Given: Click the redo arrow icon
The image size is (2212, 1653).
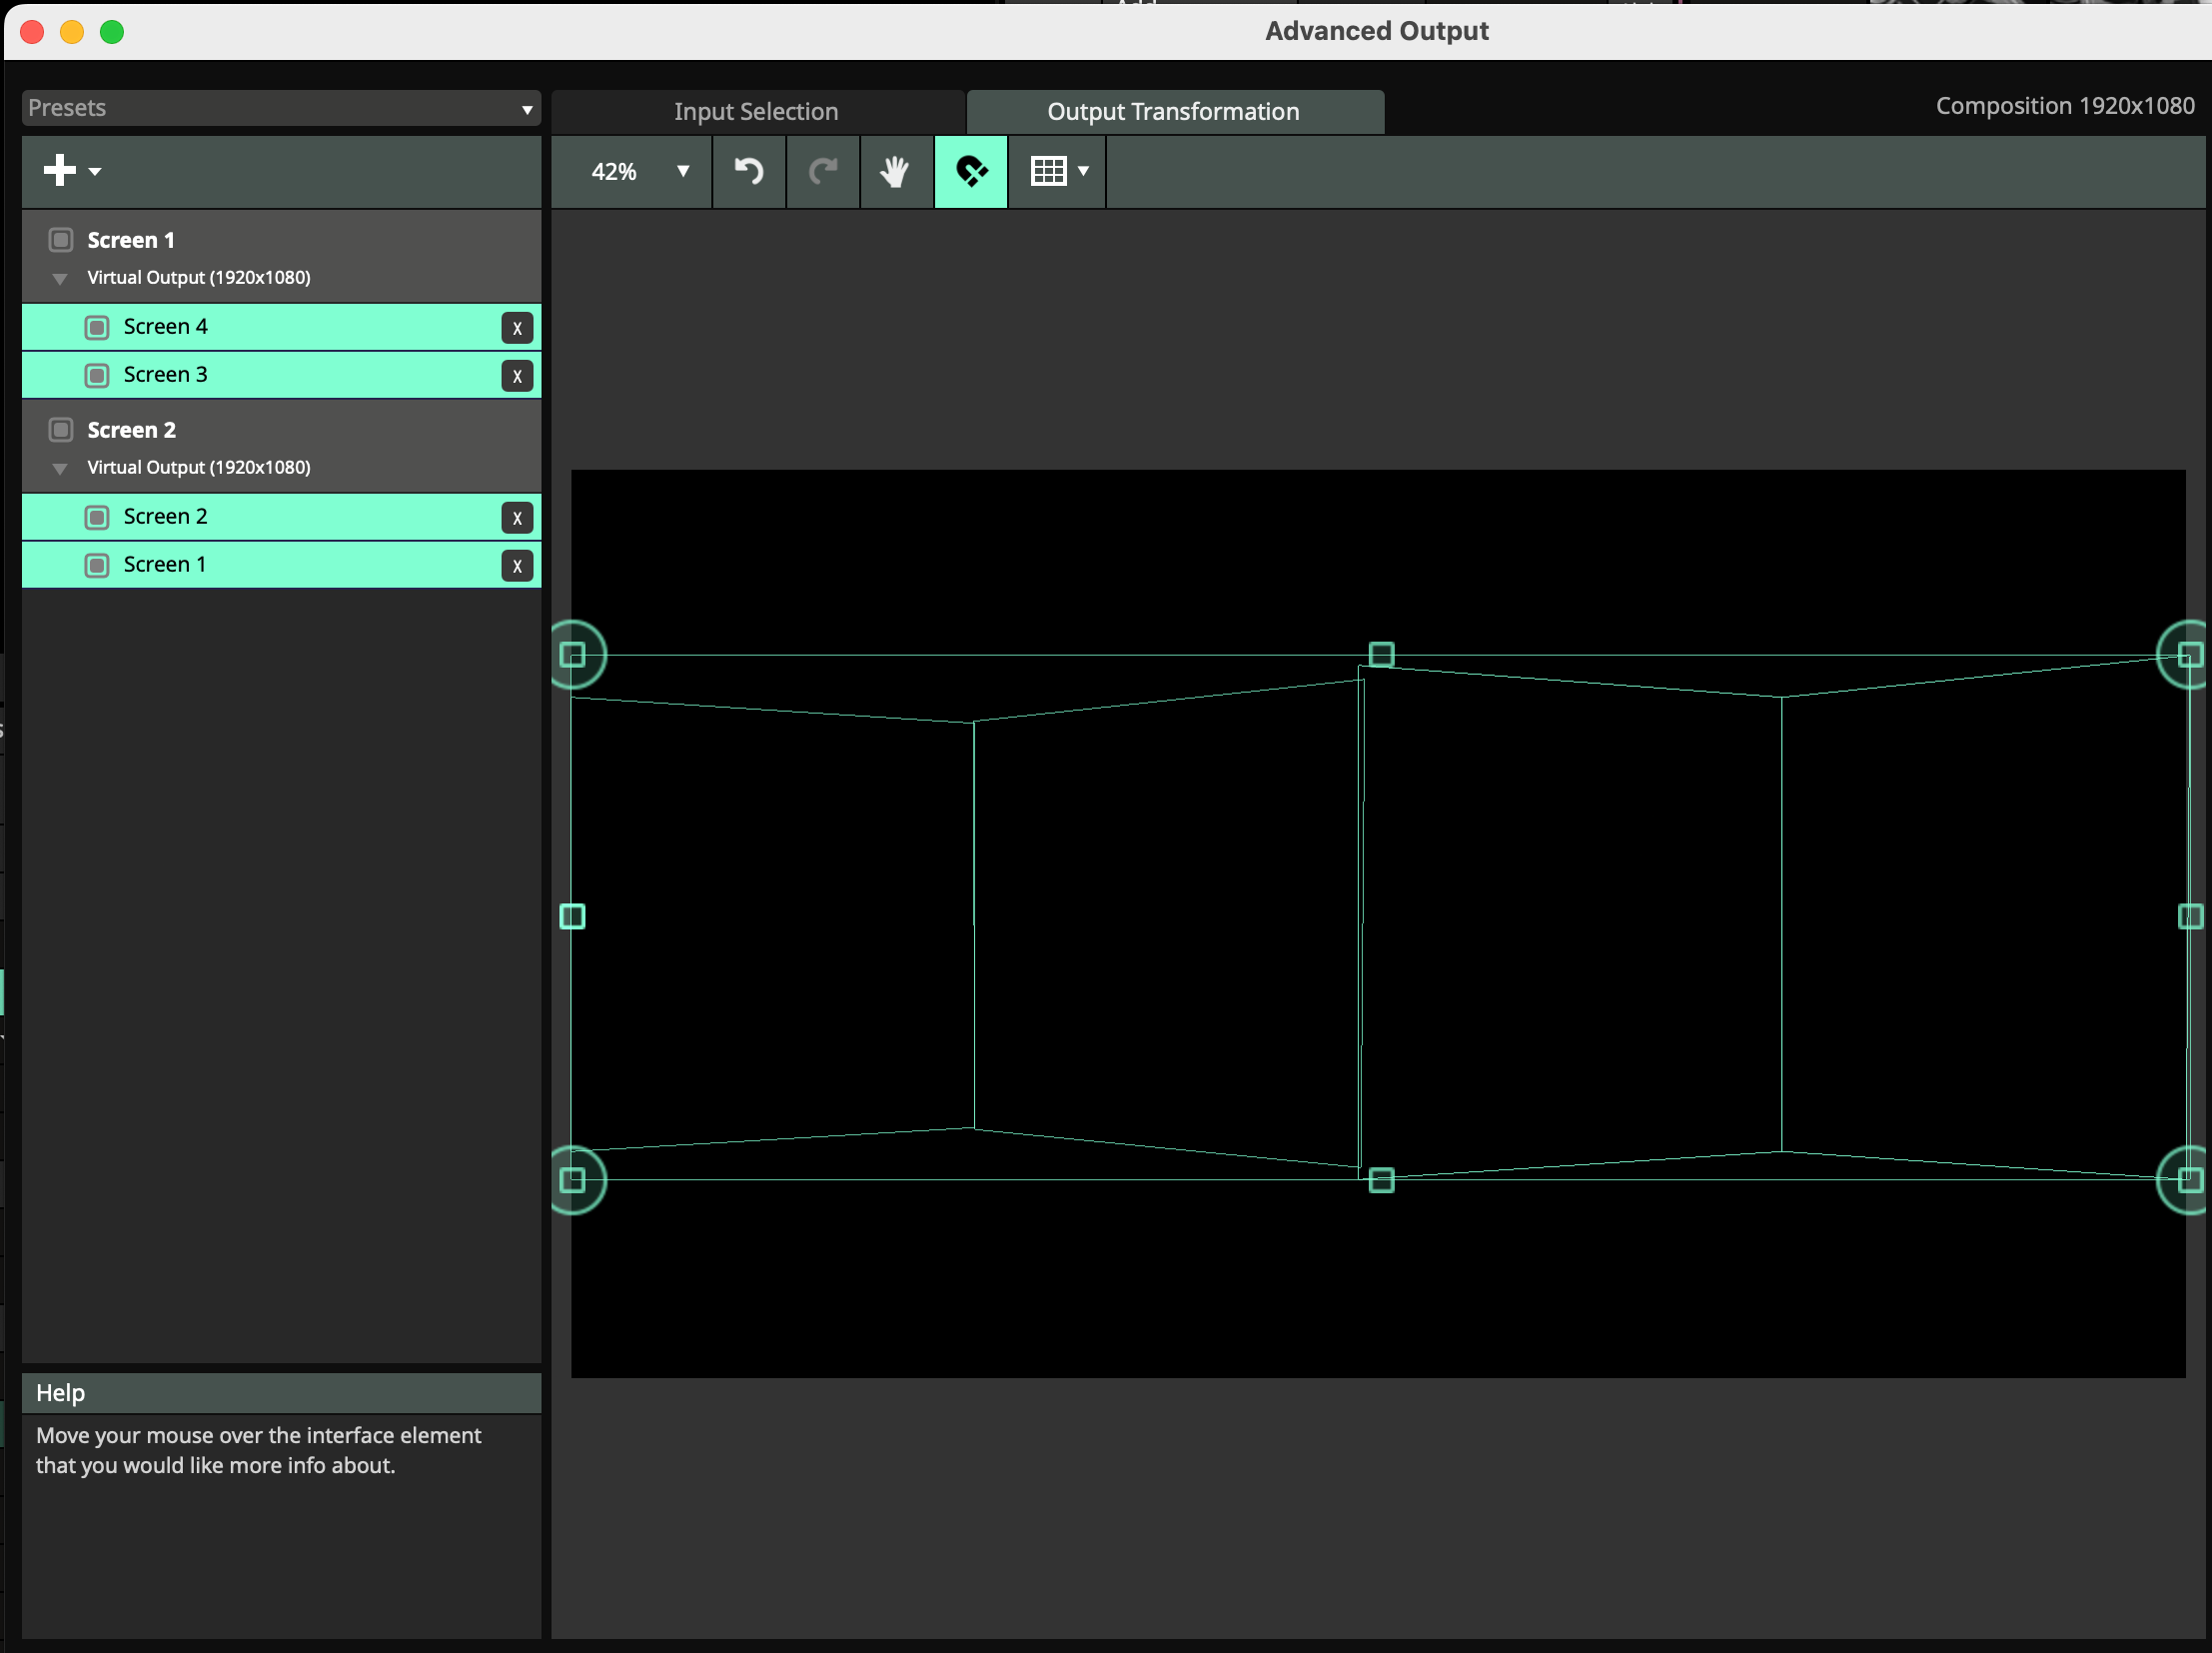Looking at the screenshot, I should click(x=822, y=171).
